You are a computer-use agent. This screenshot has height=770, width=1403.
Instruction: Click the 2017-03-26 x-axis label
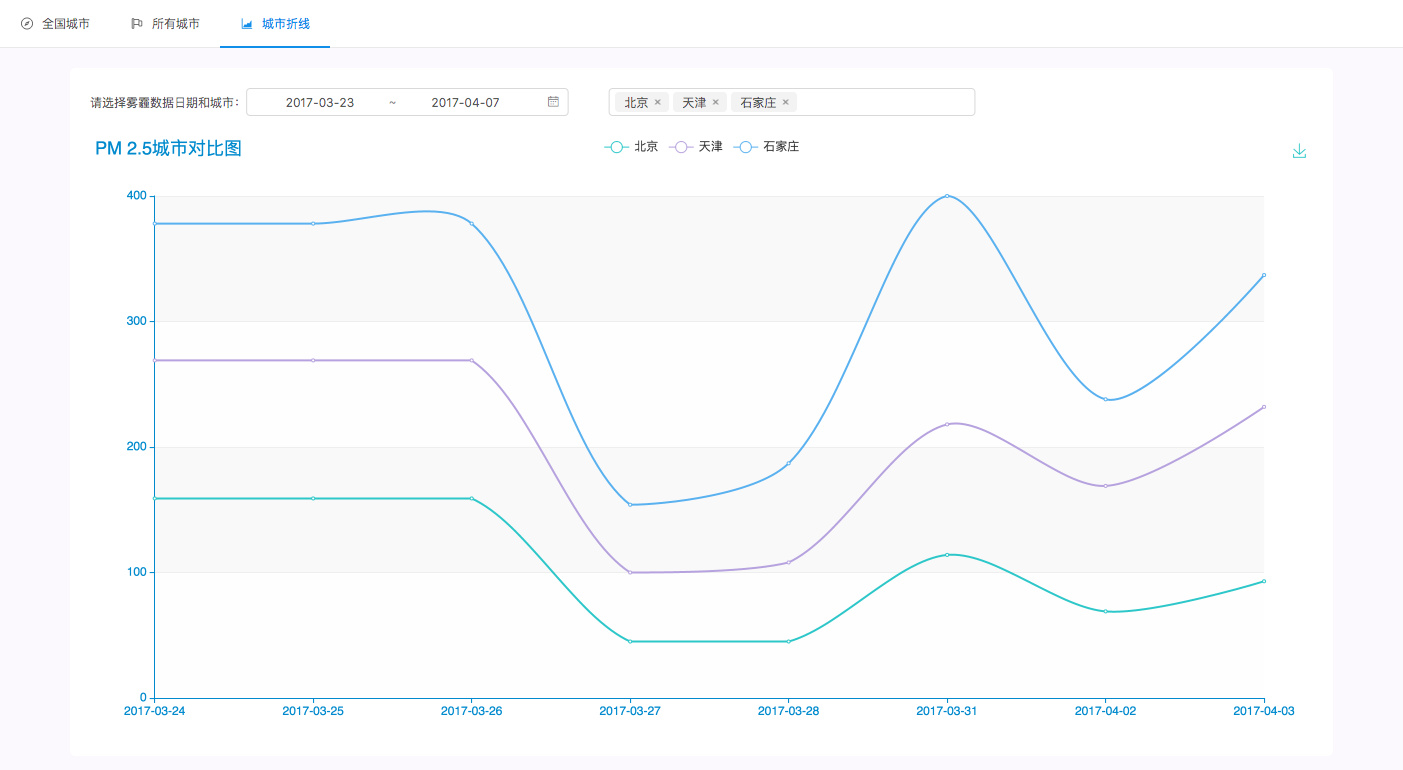tap(472, 711)
